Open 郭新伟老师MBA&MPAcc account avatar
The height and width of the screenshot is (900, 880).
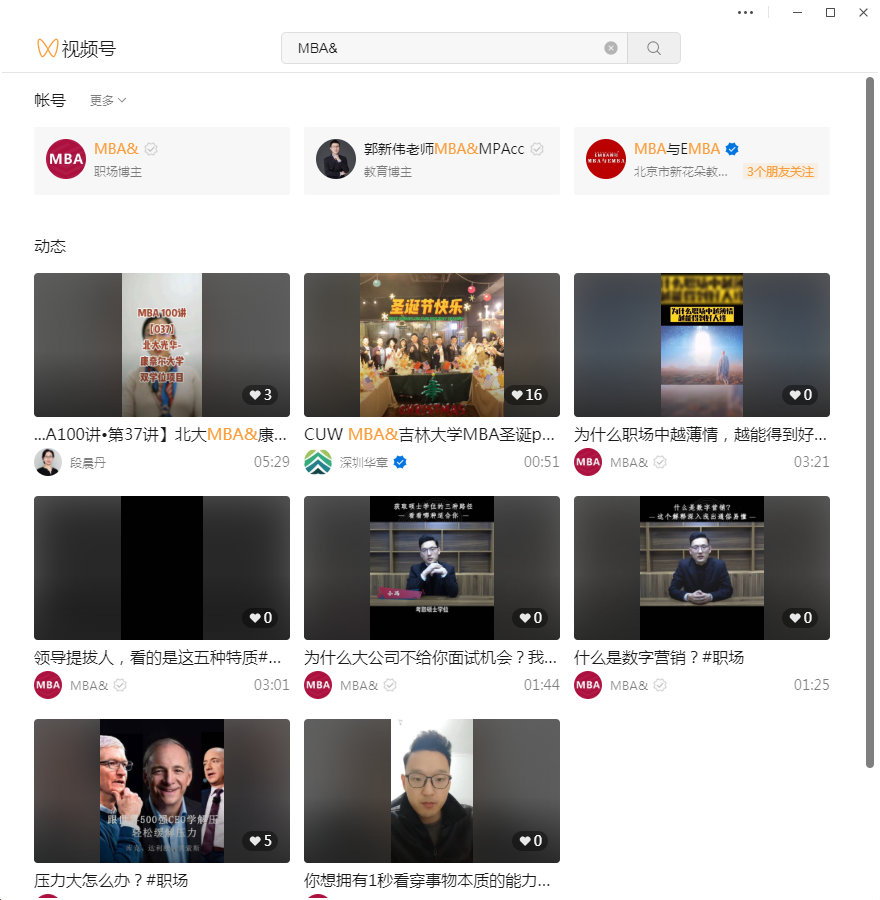336,159
